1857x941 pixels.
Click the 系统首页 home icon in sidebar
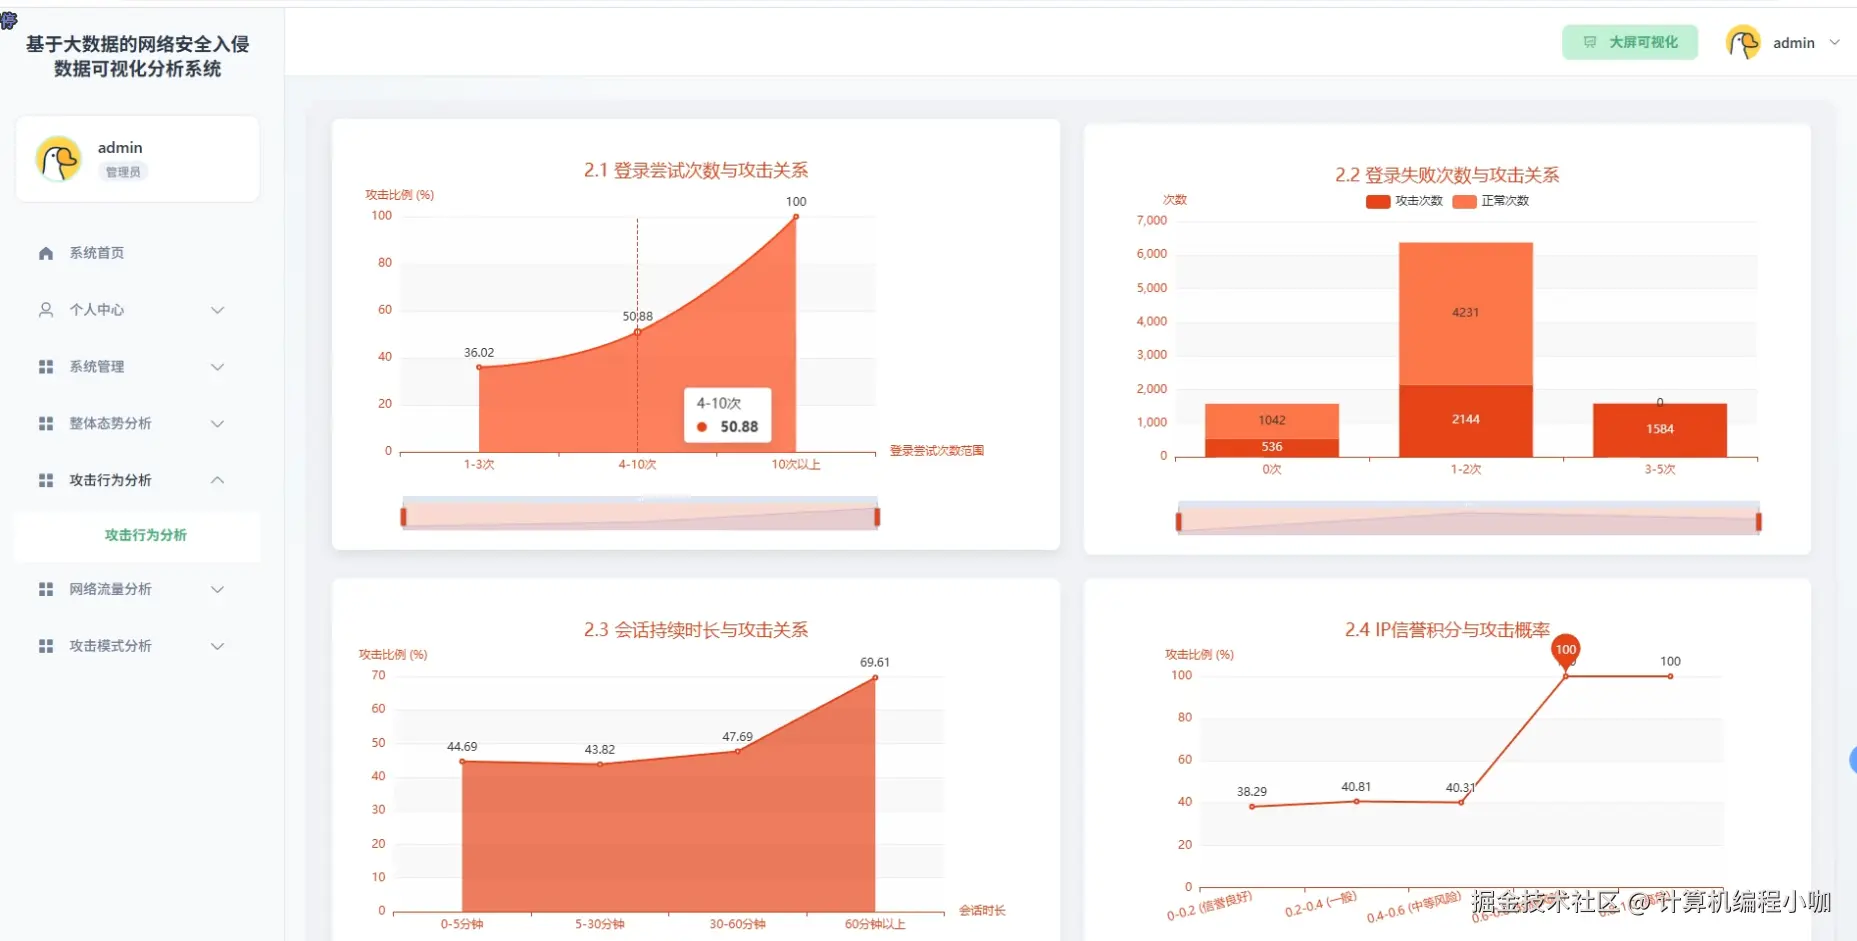click(46, 252)
